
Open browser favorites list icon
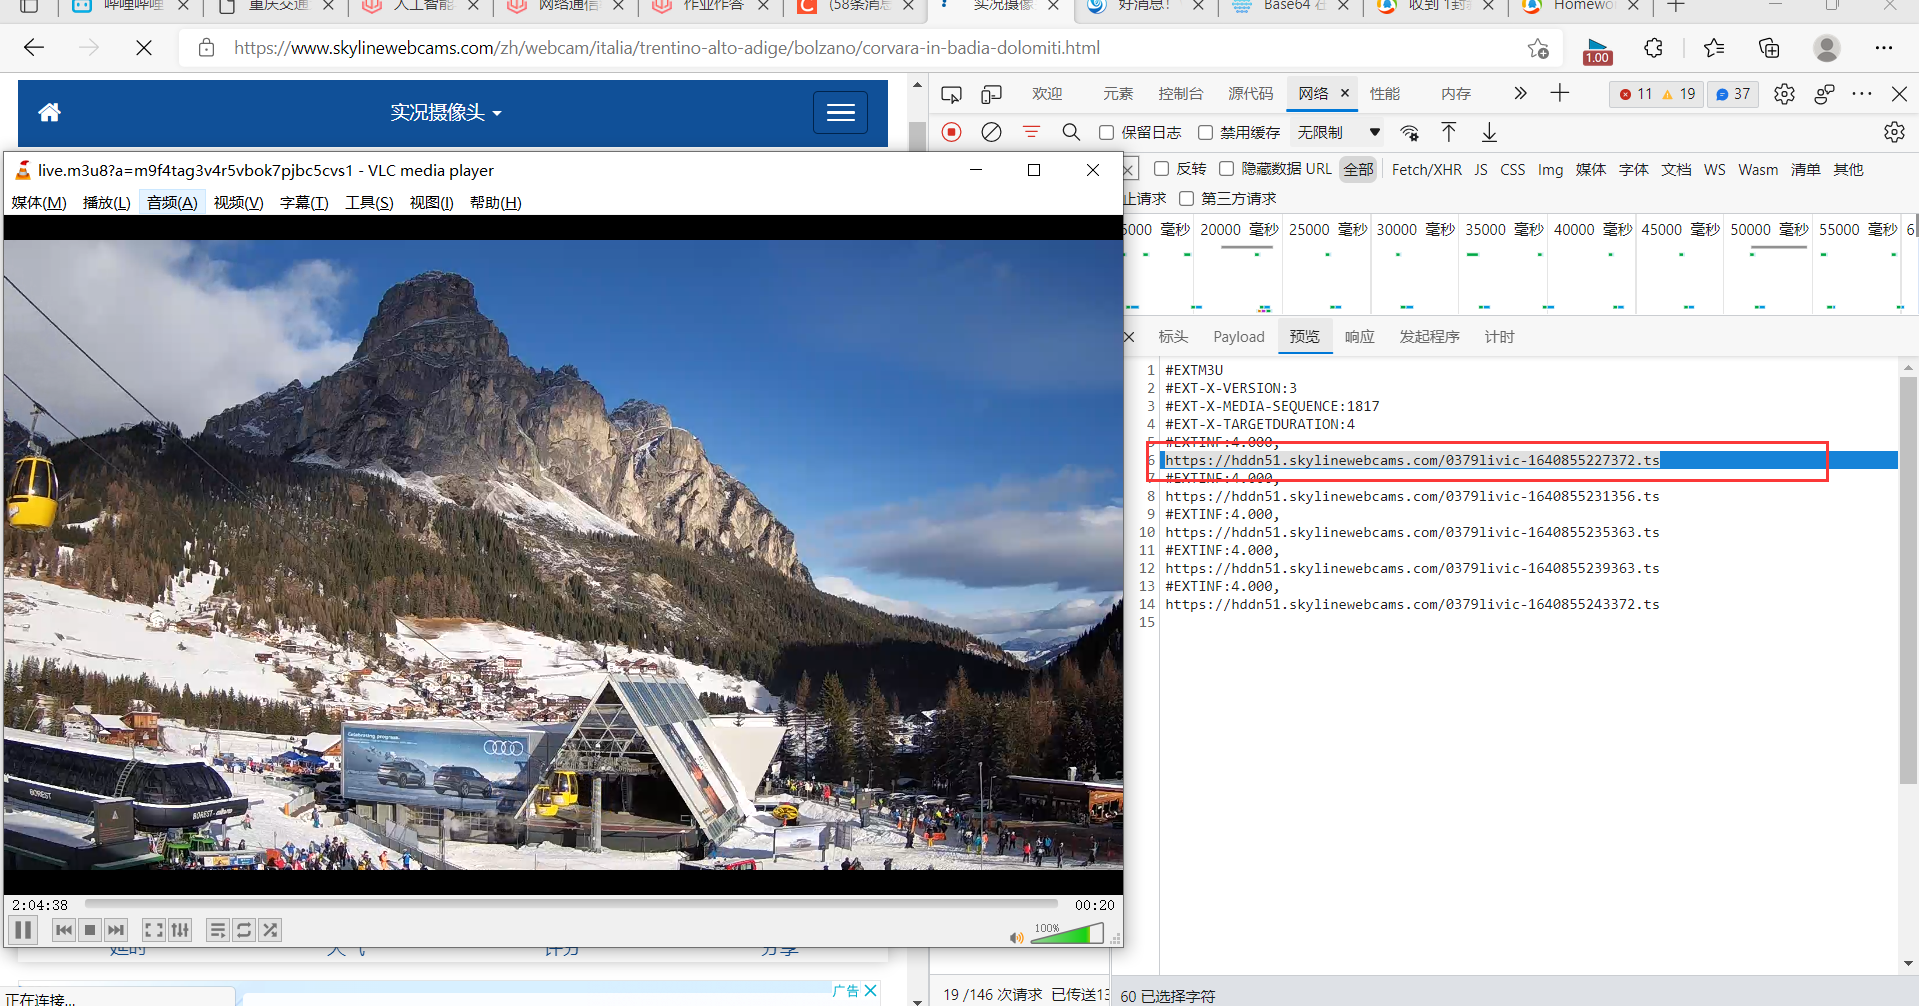point(1714,48)
